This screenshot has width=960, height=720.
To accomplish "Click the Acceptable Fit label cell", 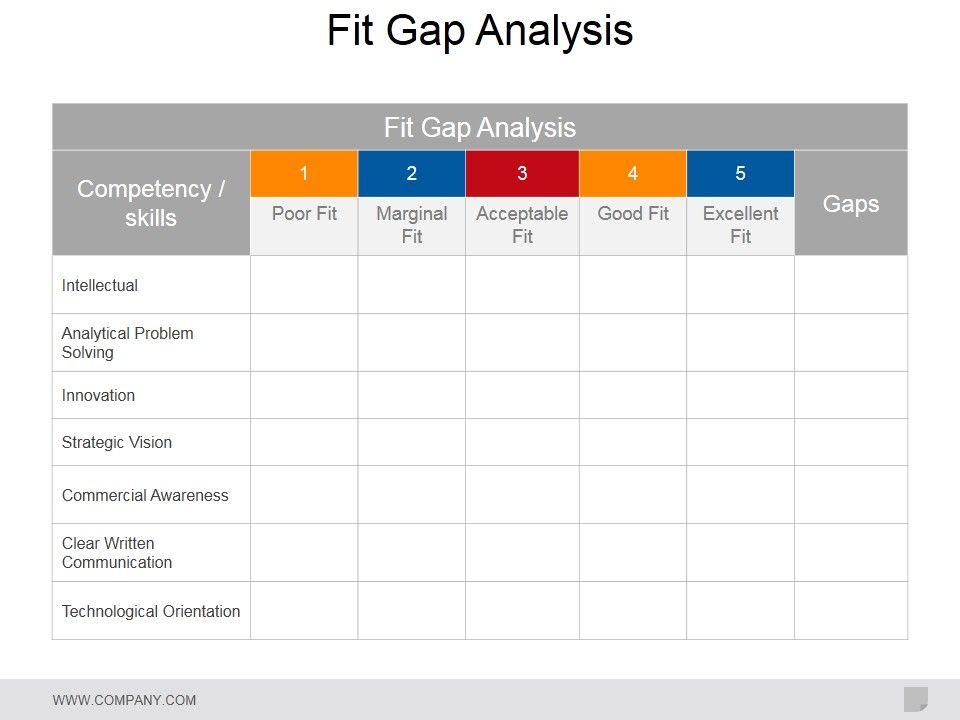I will tap(522, 225).
